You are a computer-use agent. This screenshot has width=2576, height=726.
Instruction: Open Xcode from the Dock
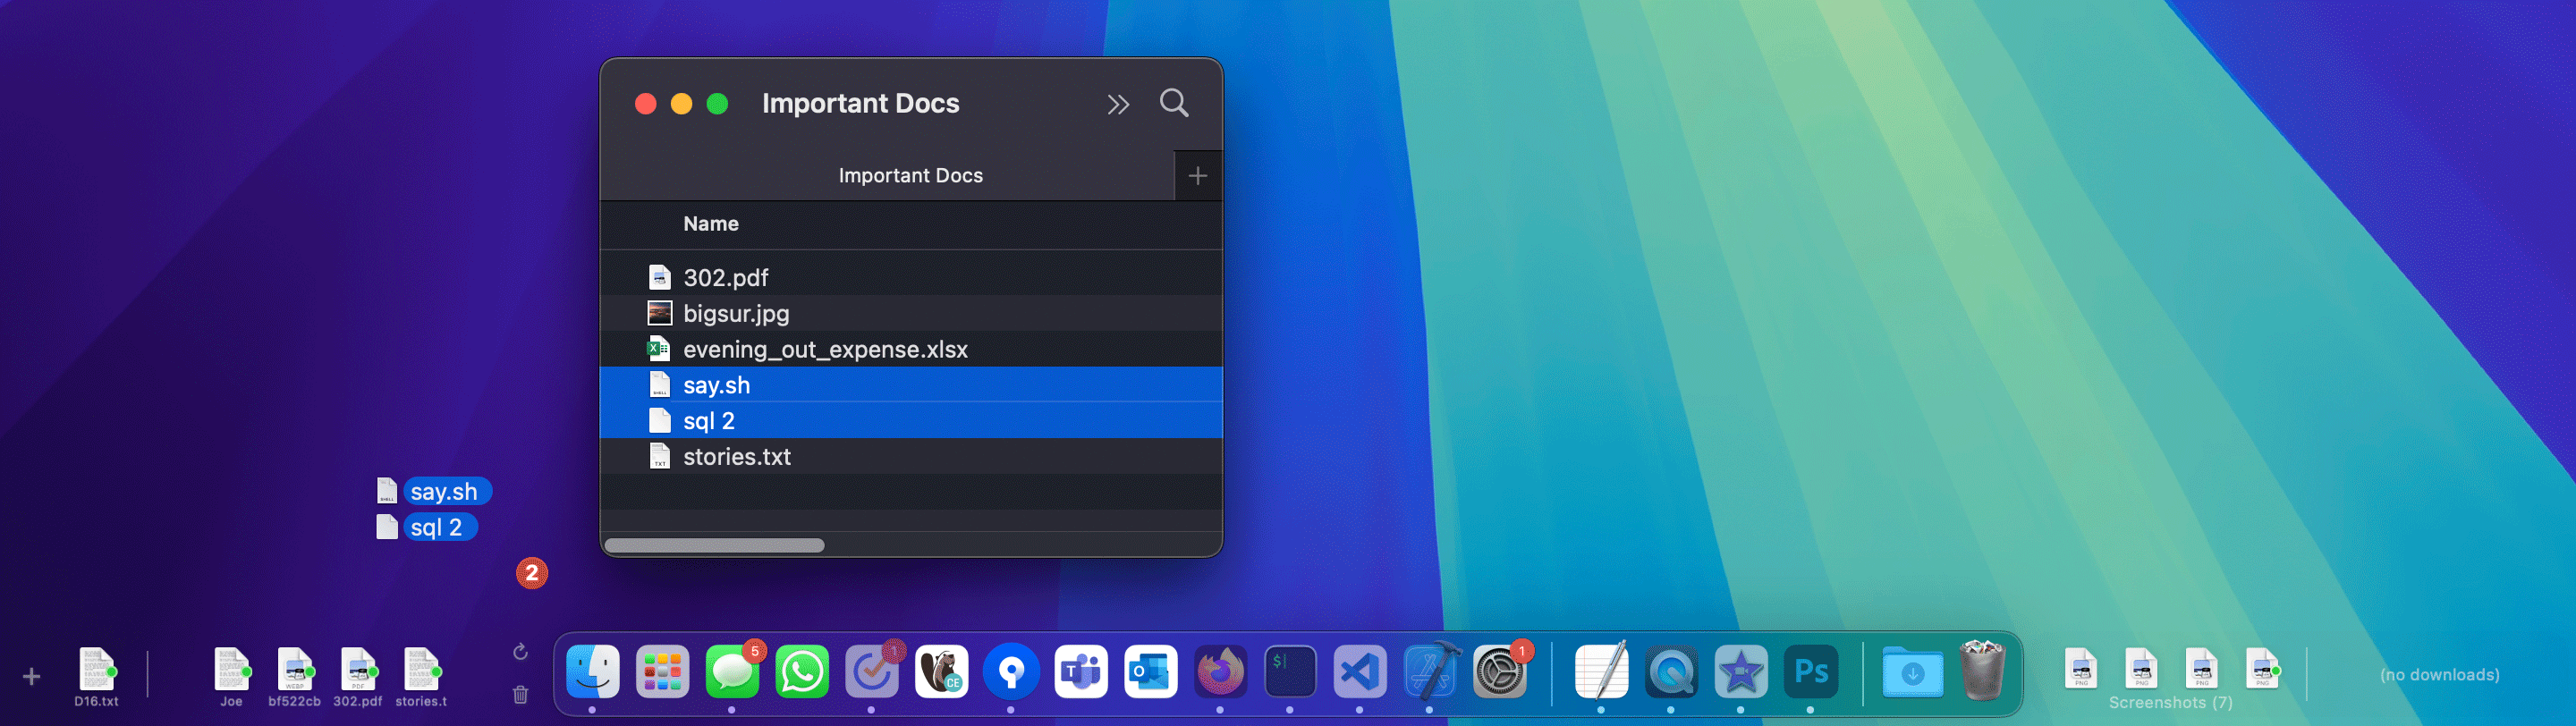click(1430, 671)
